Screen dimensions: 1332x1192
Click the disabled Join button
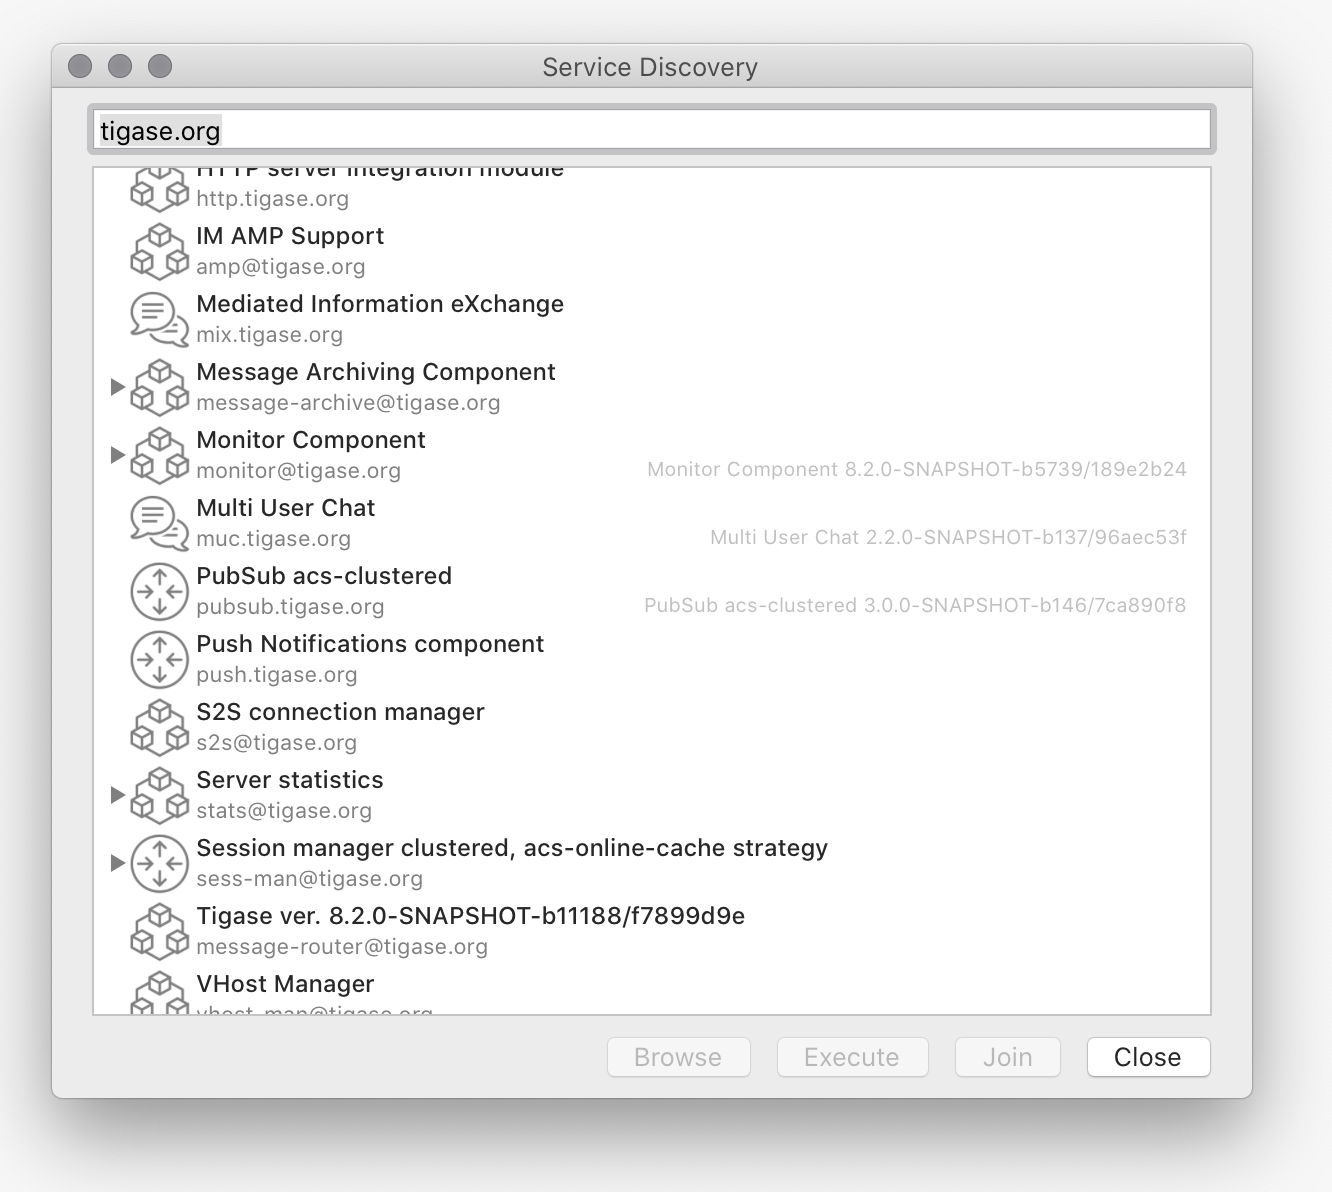click(1008, 1057)
